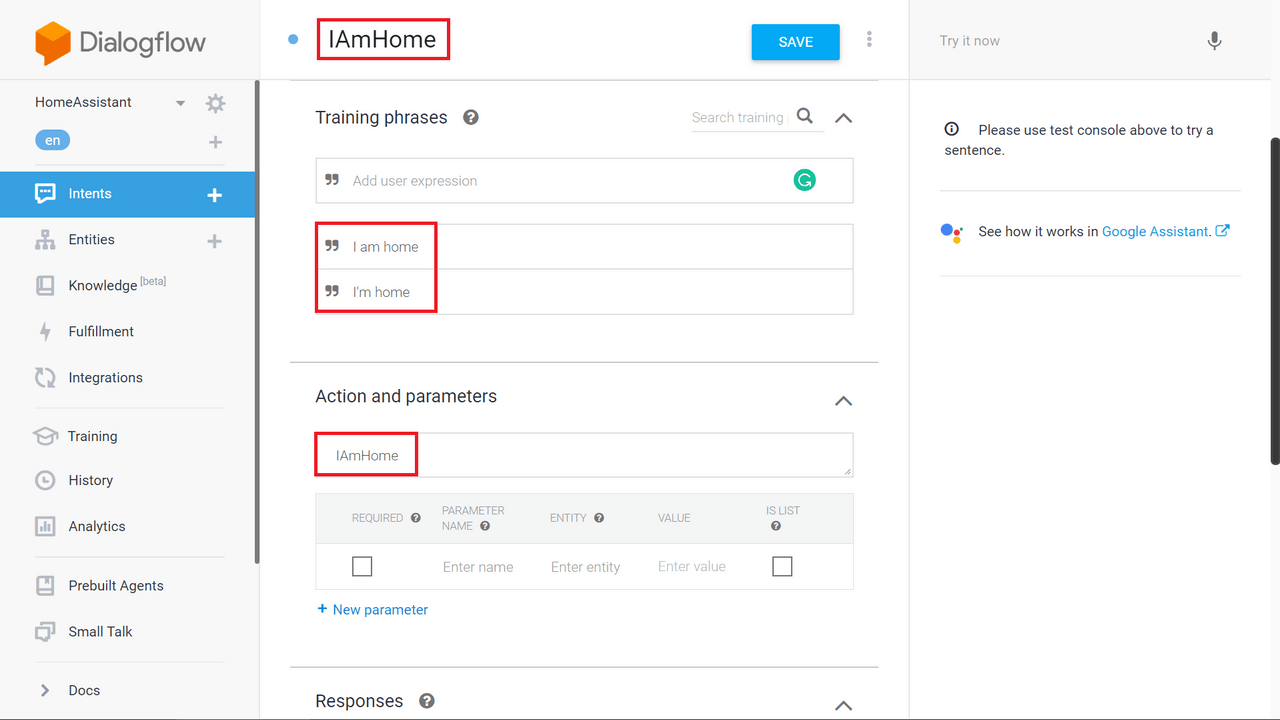Click the History clock icon

click(x=45, y=481)
